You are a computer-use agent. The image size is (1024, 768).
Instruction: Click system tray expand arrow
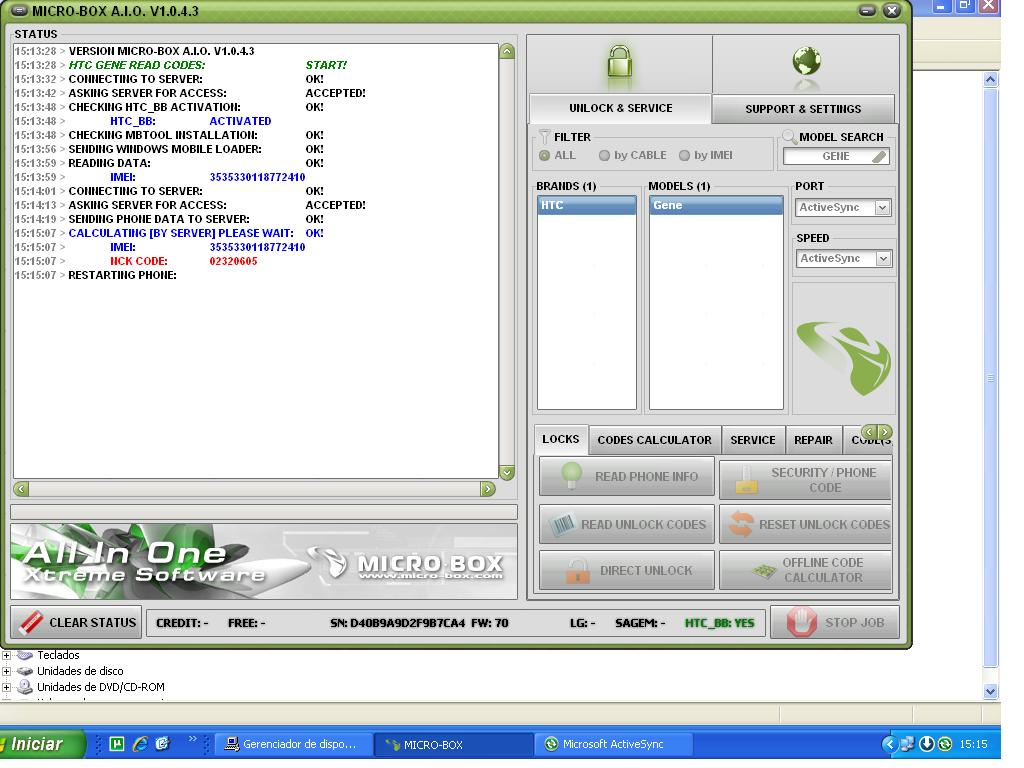tap(889, 744)
